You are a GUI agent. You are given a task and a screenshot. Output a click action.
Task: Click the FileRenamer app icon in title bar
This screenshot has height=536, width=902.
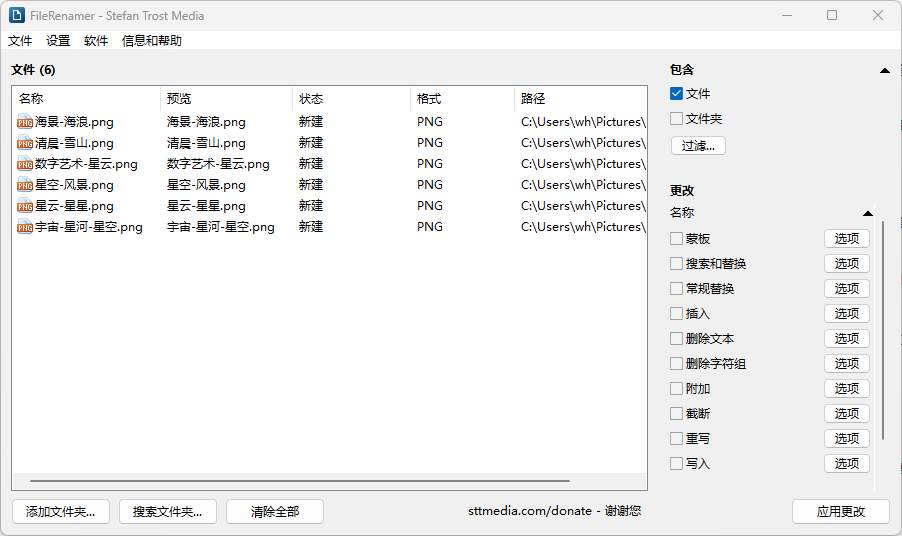17,15
